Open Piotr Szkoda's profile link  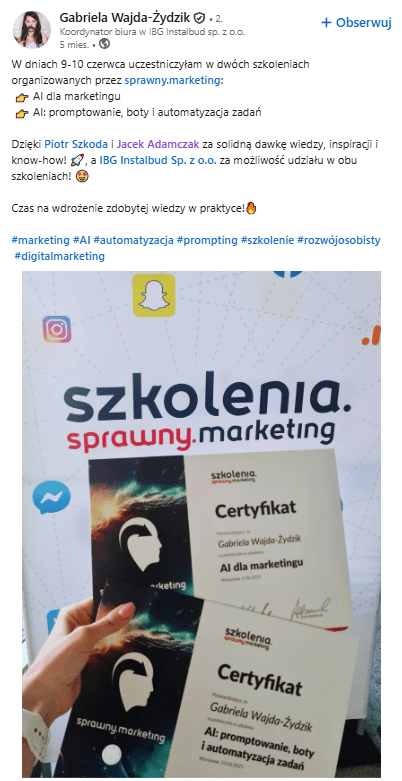point(76,144)
